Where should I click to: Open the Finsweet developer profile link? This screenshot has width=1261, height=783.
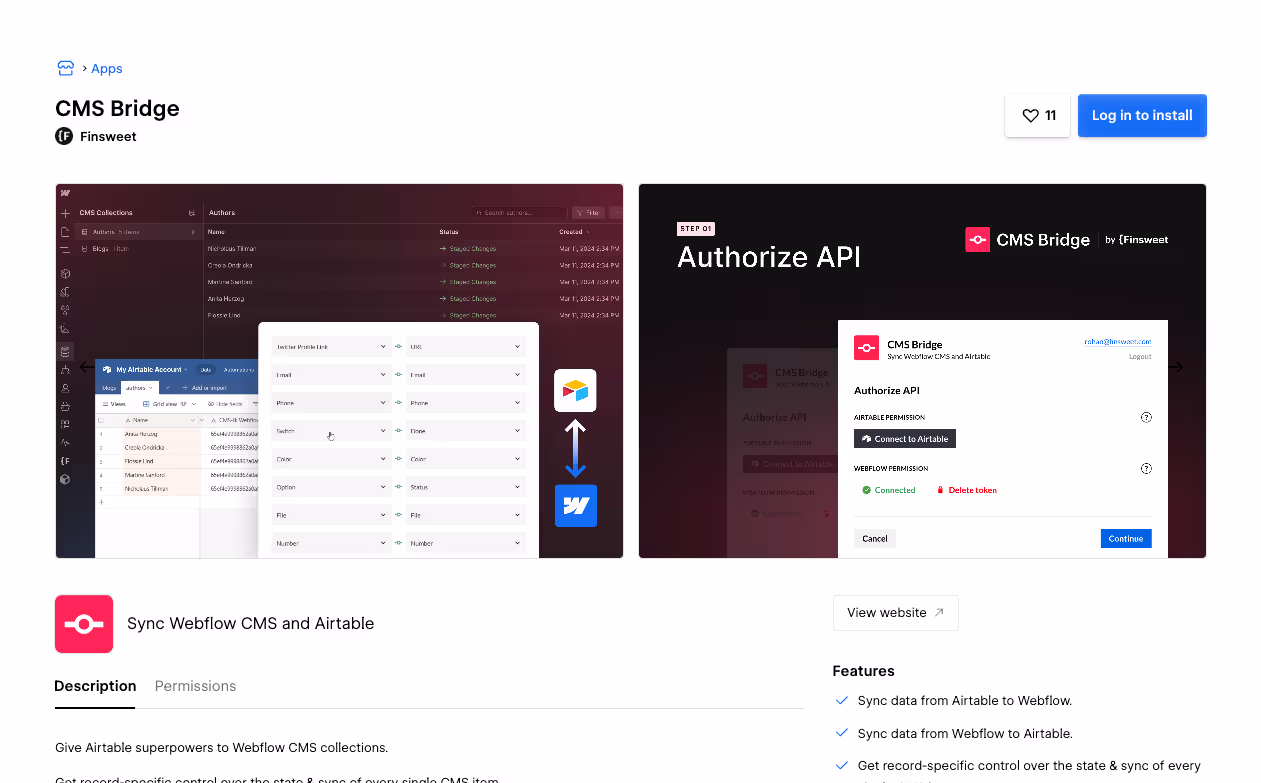point(108,136)
